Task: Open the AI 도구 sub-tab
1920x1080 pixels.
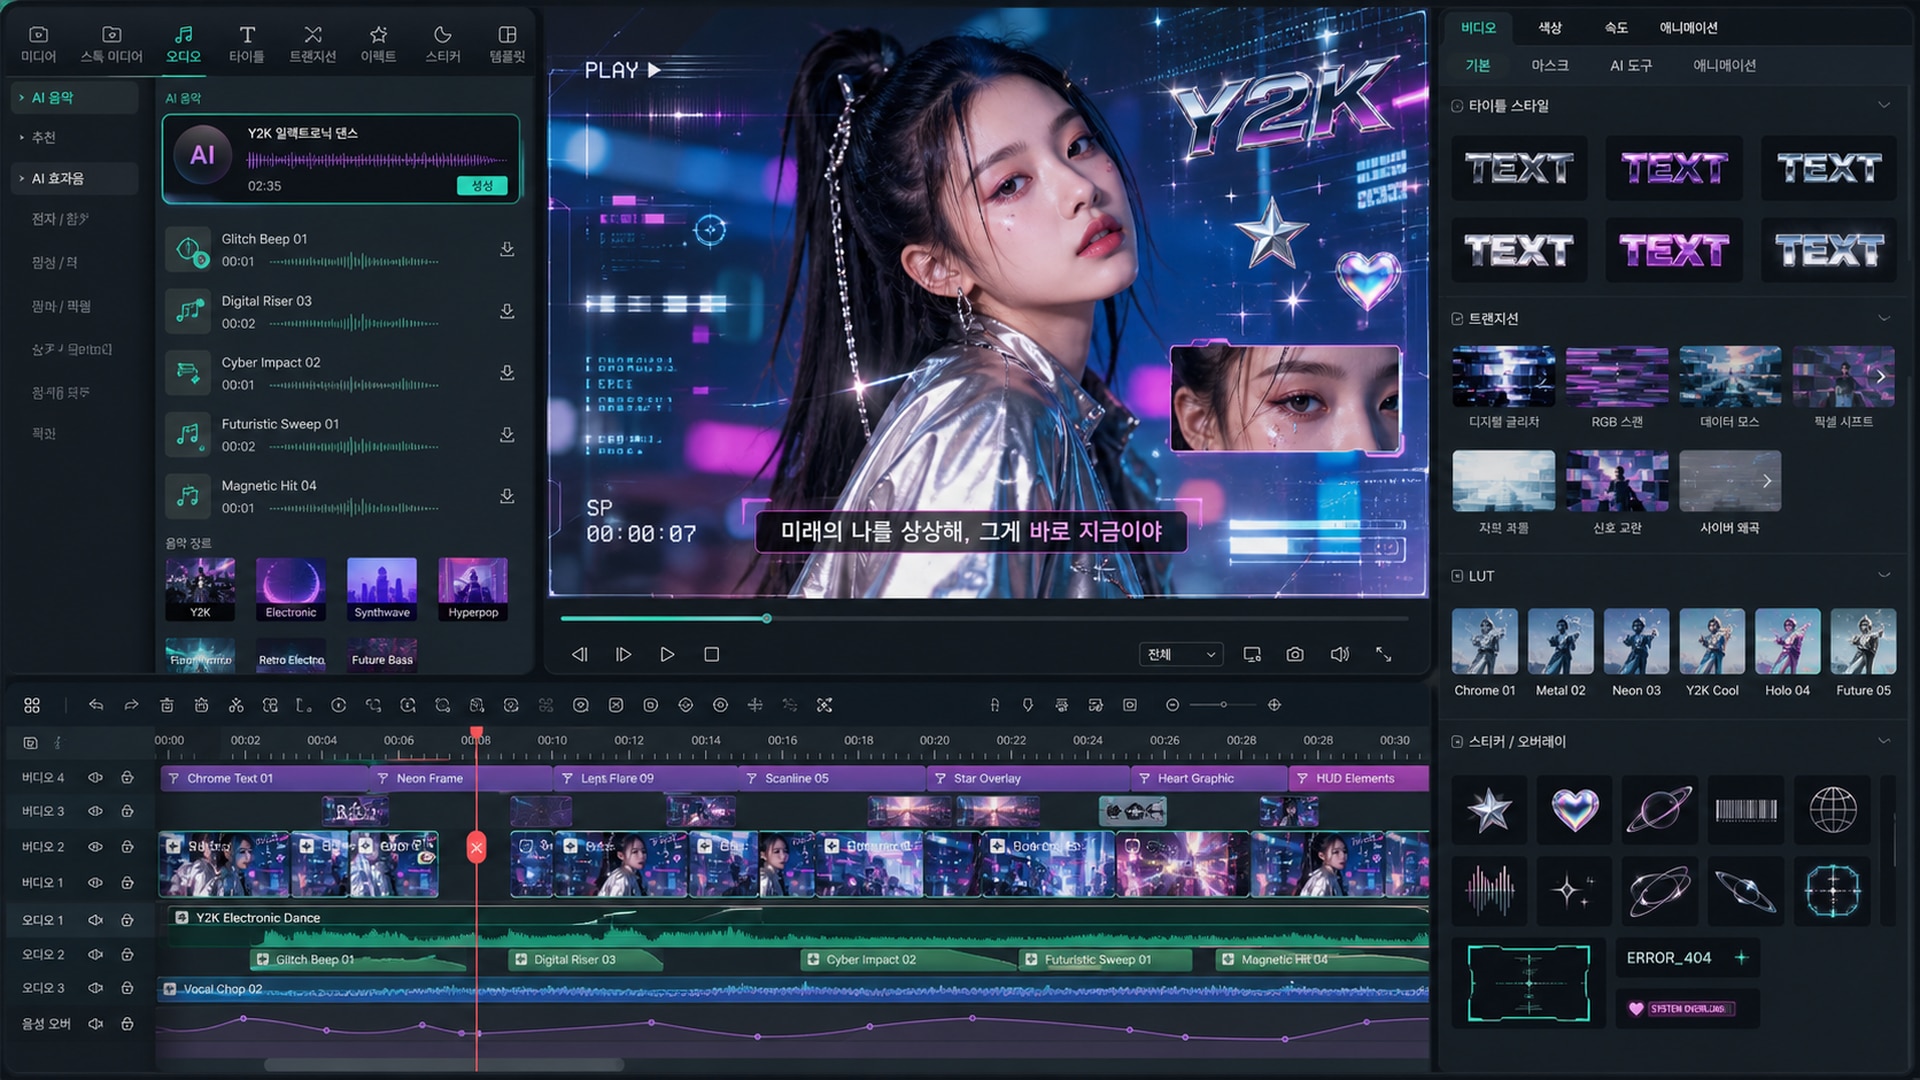Action: 1631,66
